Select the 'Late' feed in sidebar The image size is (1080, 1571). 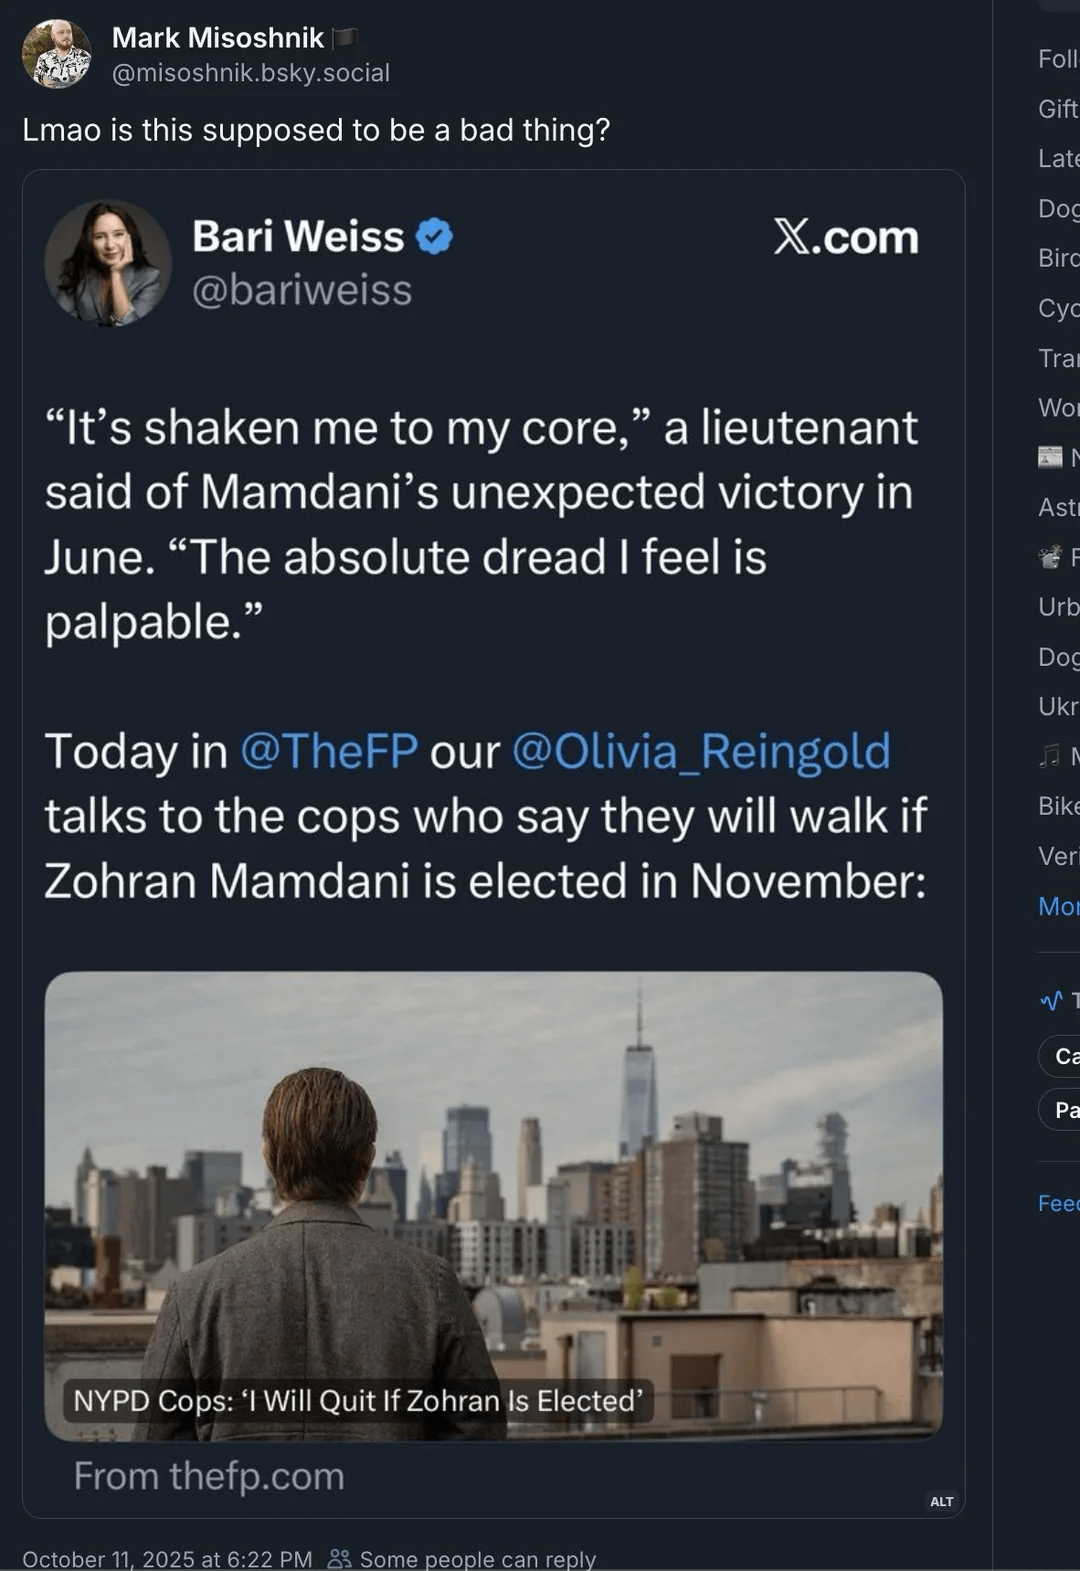pyautogui.click(x=1058, y=158)
